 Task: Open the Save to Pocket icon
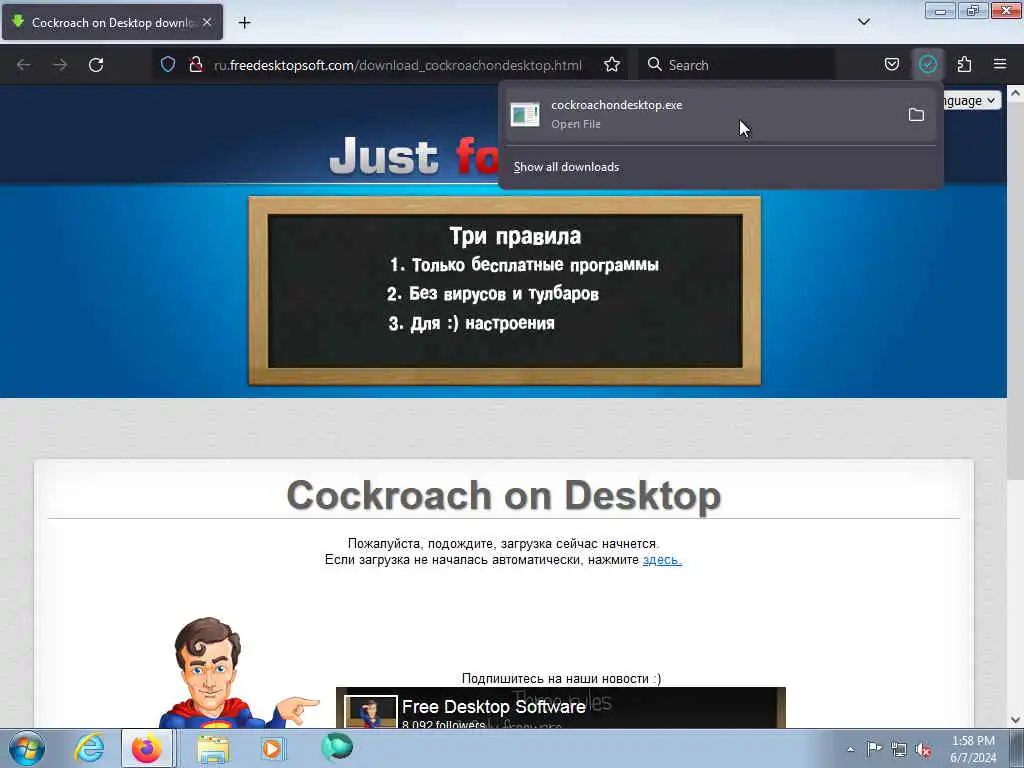892,64
